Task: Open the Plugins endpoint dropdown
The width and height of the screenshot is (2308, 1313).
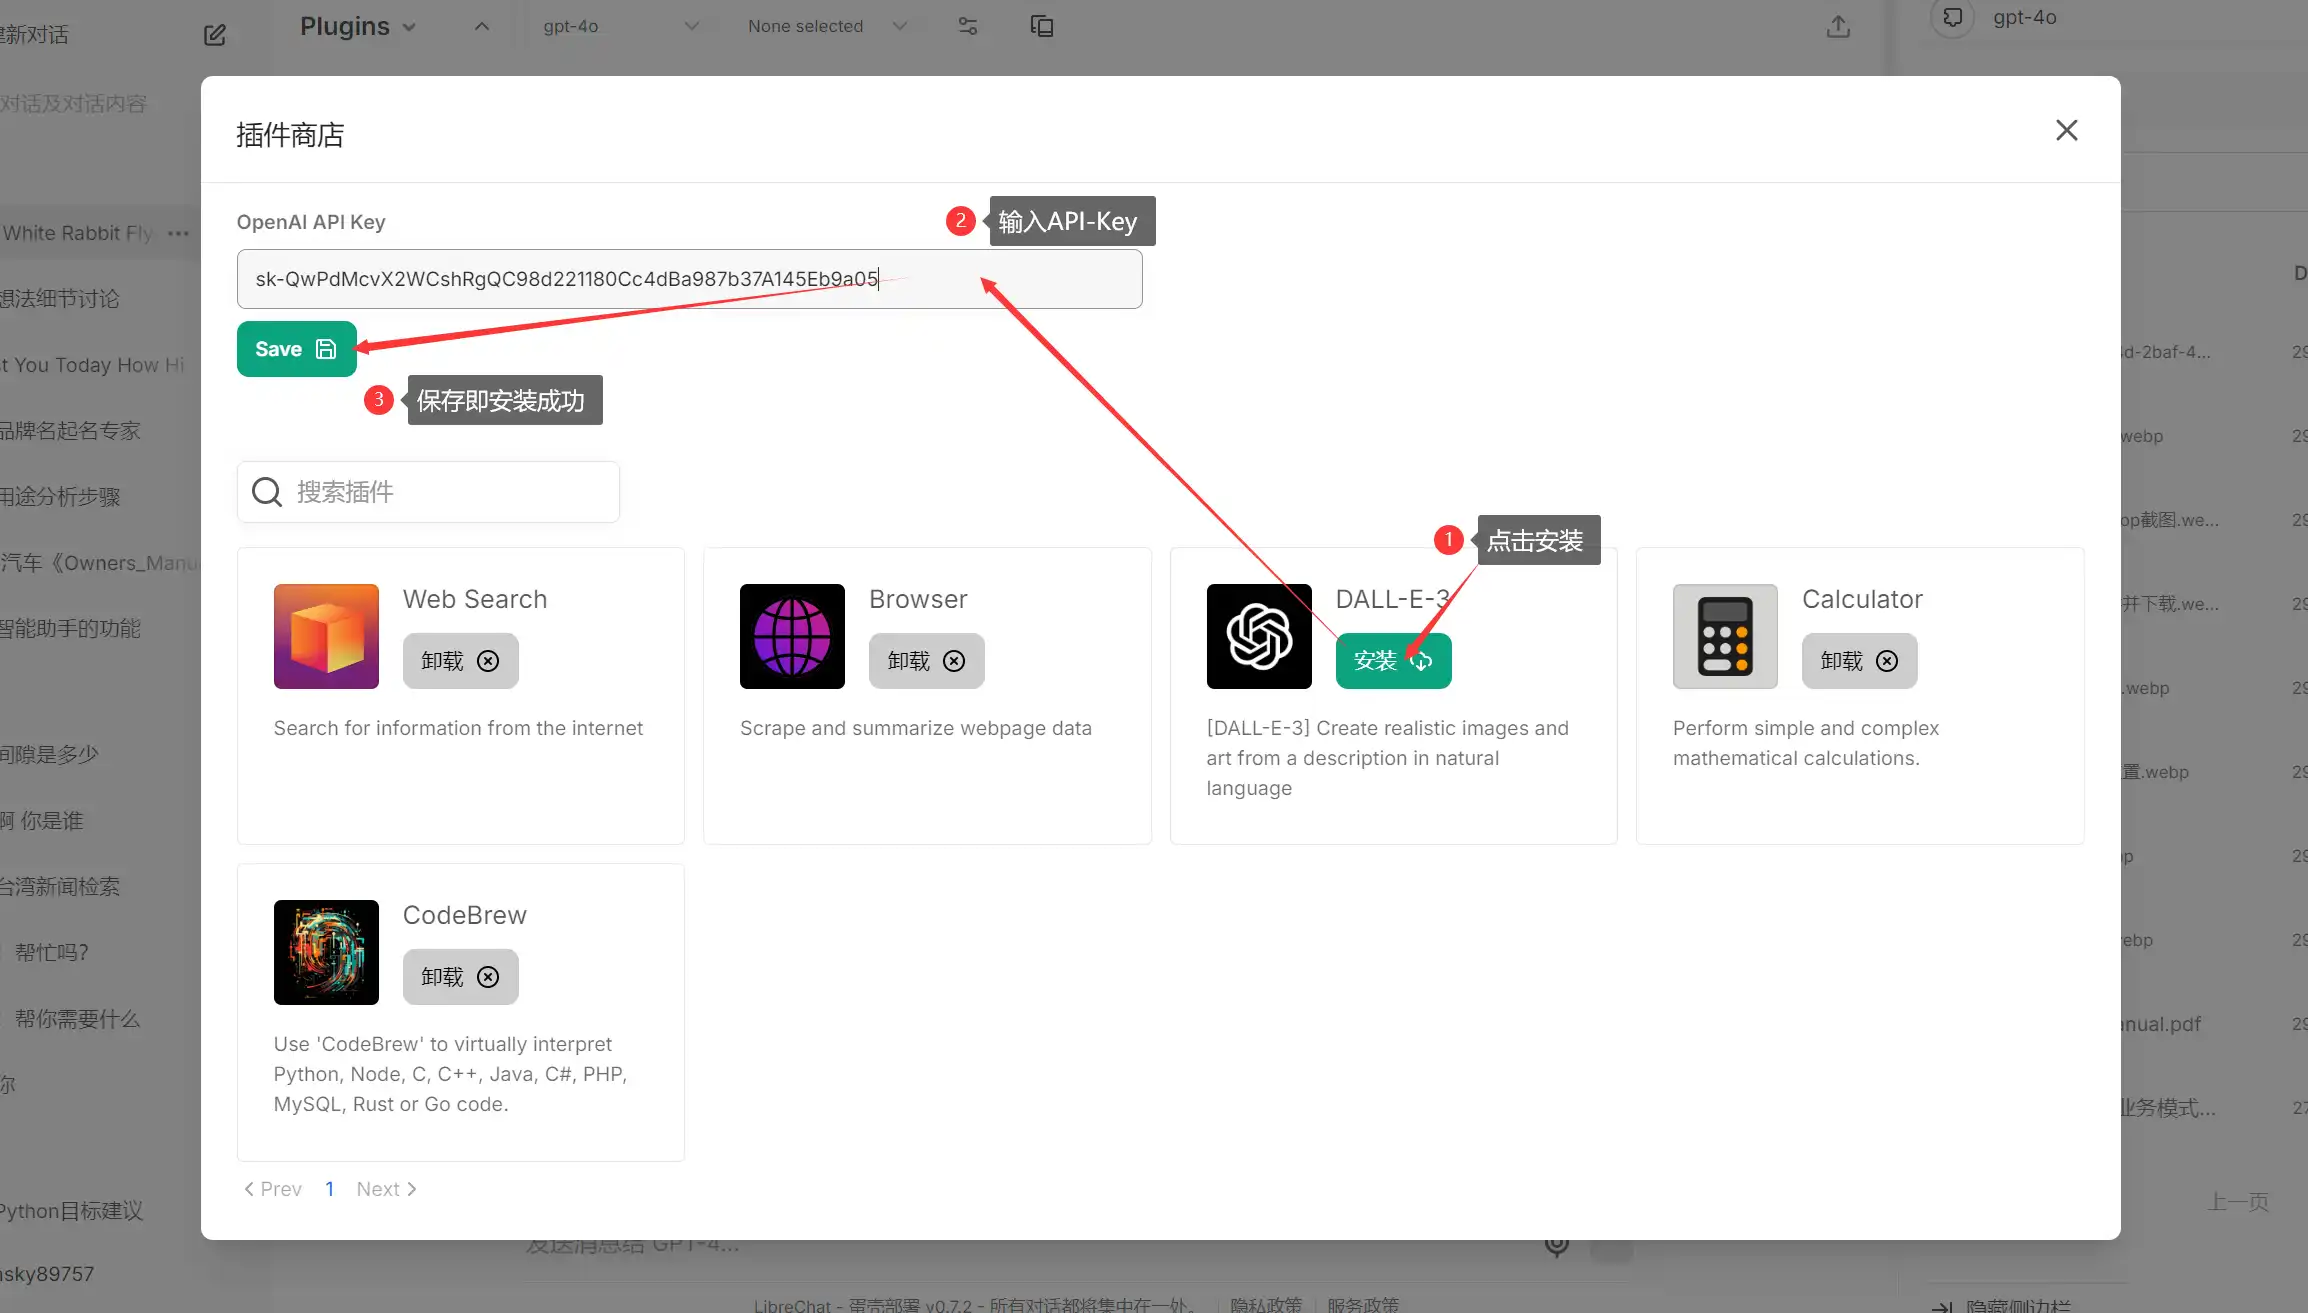Action: (x=357, y=26)
